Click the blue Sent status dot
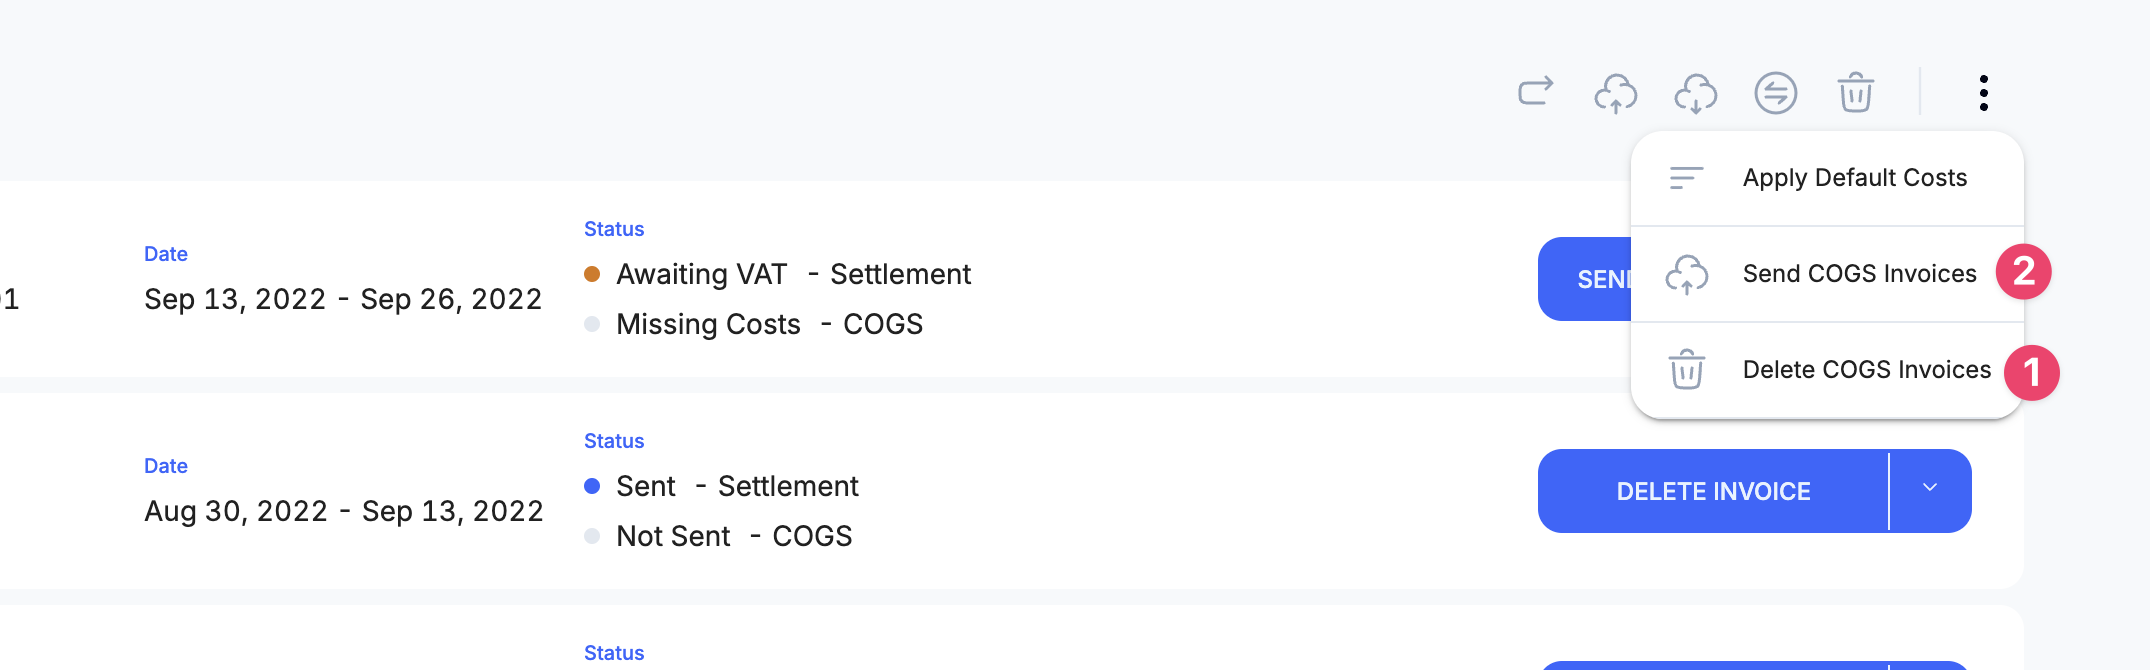Screen dimensions: 2150x670 [x=592, y=486]
